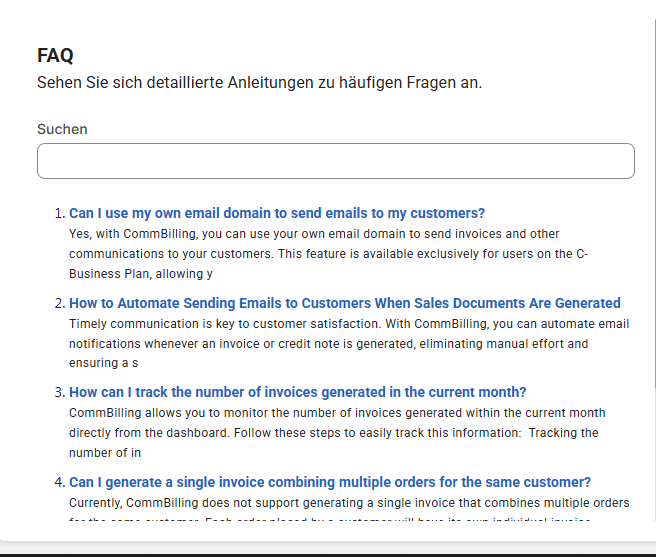Click the subtitle 'Sehen Sie sich detaillierte Anleitungen'
656x557 pixels.
259,82
